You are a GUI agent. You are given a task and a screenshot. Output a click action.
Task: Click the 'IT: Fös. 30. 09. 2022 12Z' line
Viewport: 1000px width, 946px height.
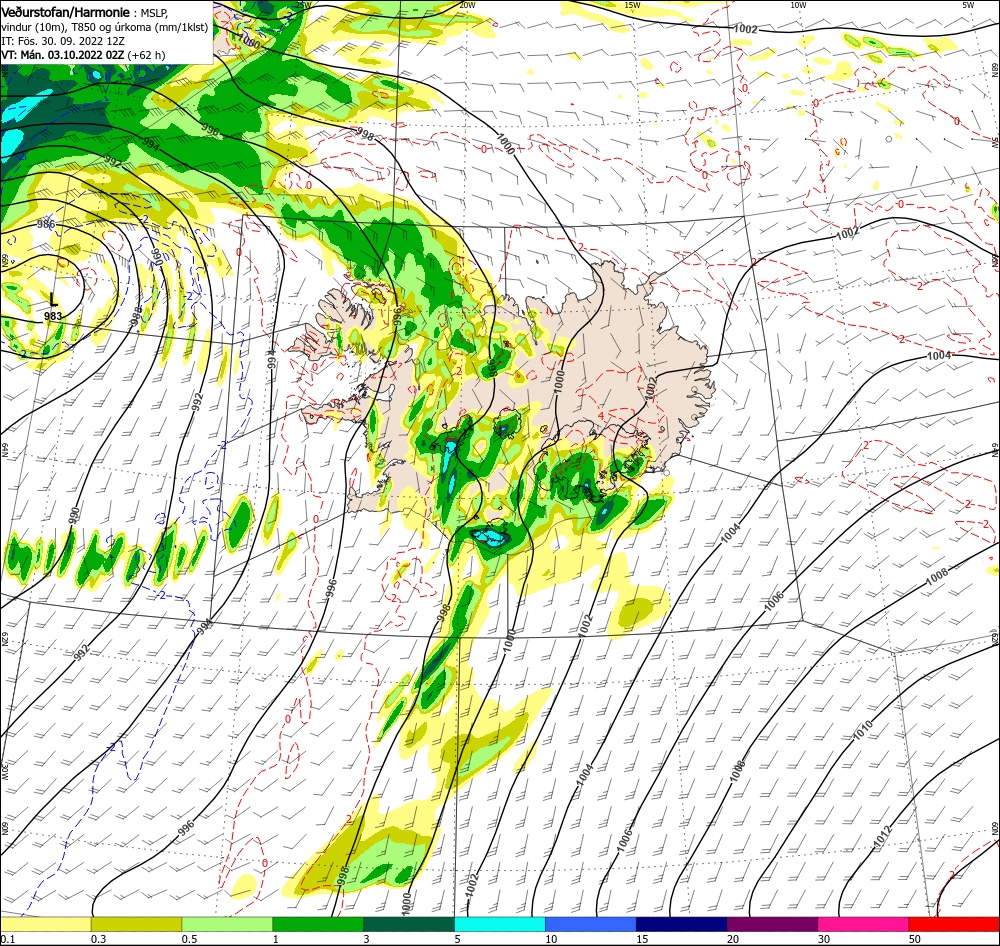pos(63,41)
